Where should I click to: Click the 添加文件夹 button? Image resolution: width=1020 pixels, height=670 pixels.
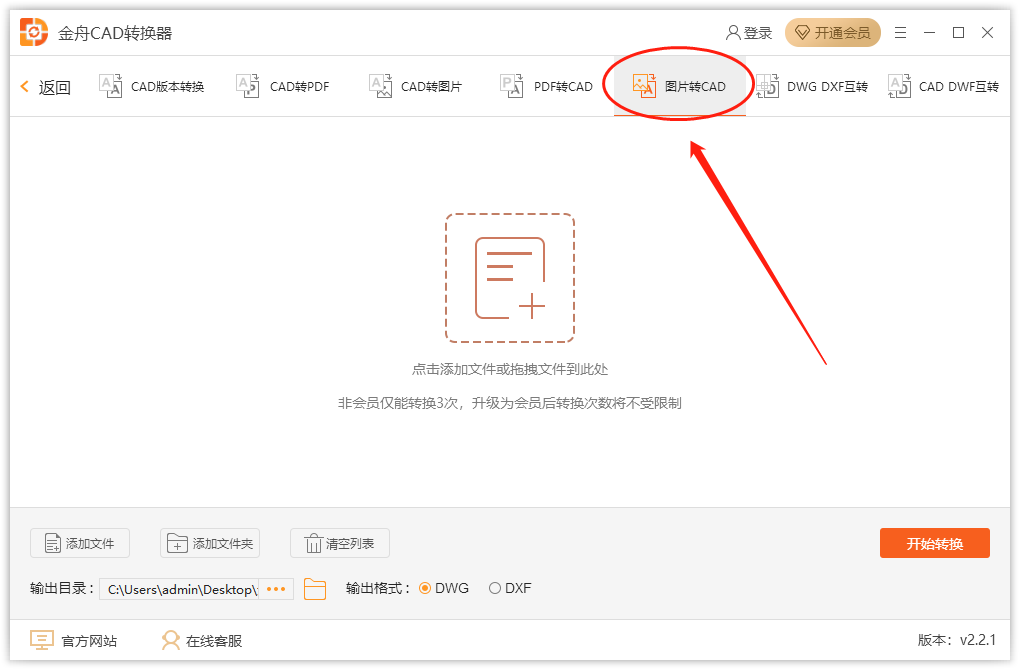(210, 543)
